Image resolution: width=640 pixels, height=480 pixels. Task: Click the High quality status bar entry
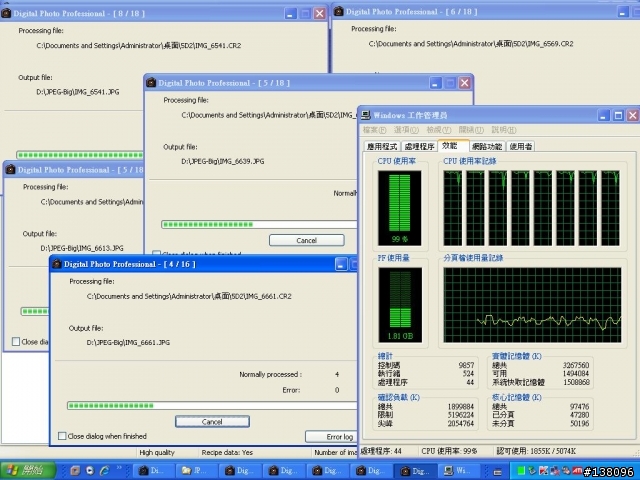coord(157,452)
